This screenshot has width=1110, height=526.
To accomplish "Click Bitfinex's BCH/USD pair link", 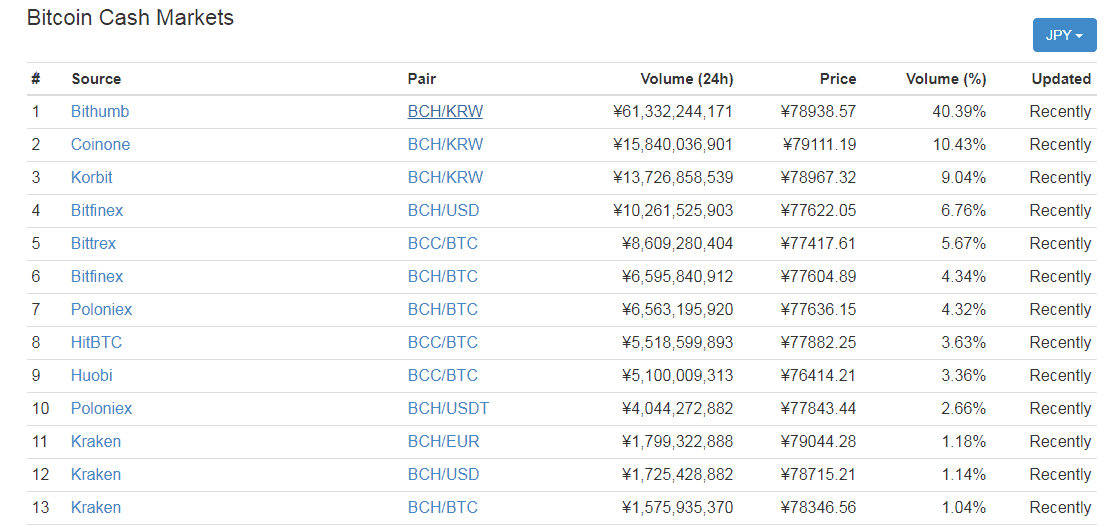I will pos(443,210).
